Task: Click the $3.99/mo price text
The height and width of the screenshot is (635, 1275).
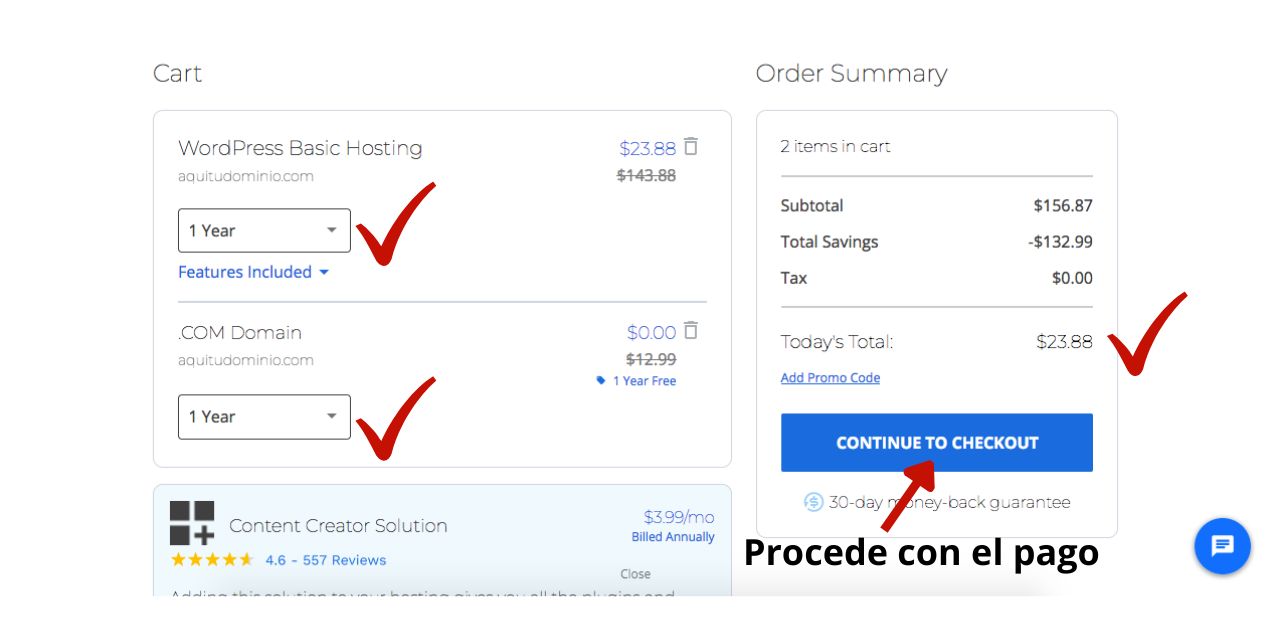Action: [x=679, y=517]
